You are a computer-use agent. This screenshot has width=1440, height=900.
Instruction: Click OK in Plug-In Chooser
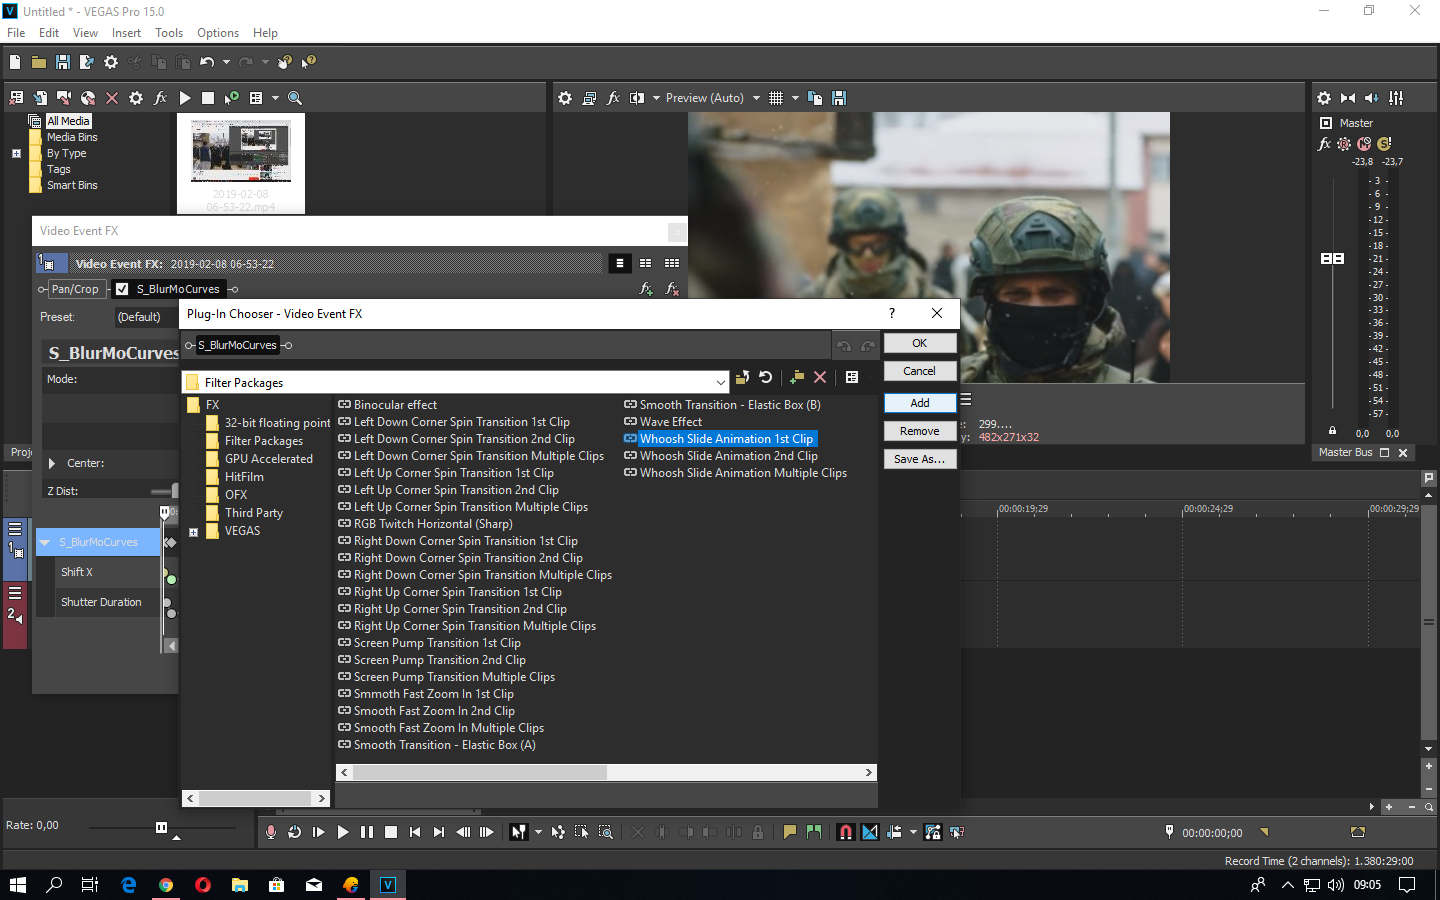pyautogui.click(x=920, y=343)
